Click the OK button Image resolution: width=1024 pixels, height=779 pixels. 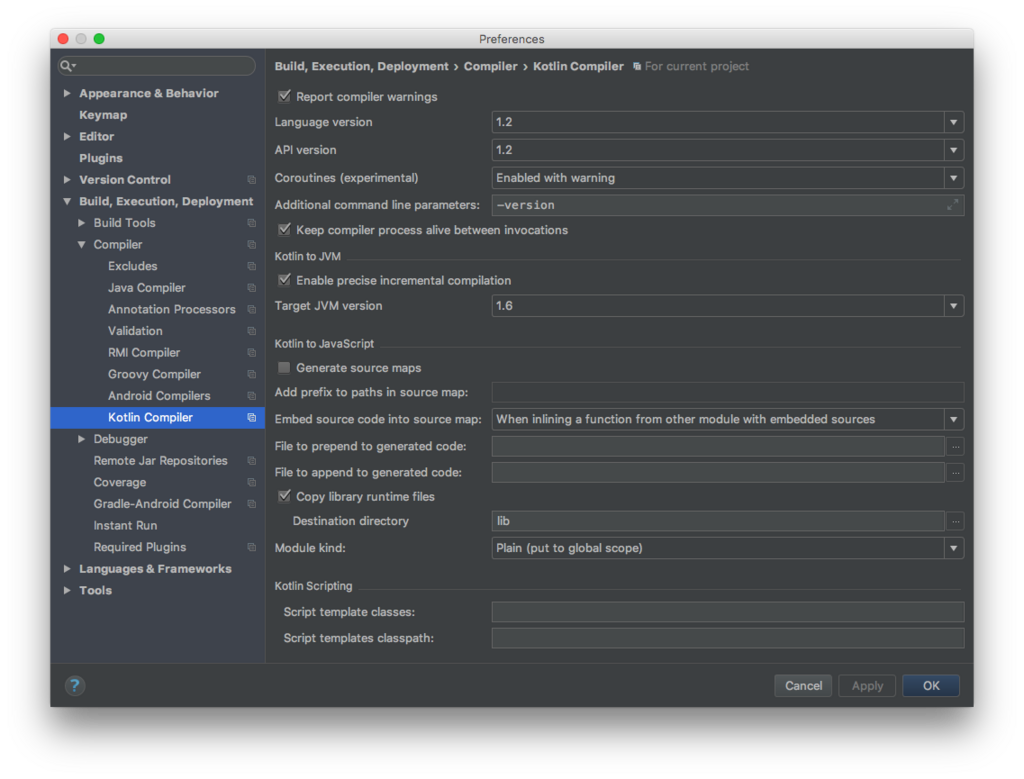click(x=931, y=686)
